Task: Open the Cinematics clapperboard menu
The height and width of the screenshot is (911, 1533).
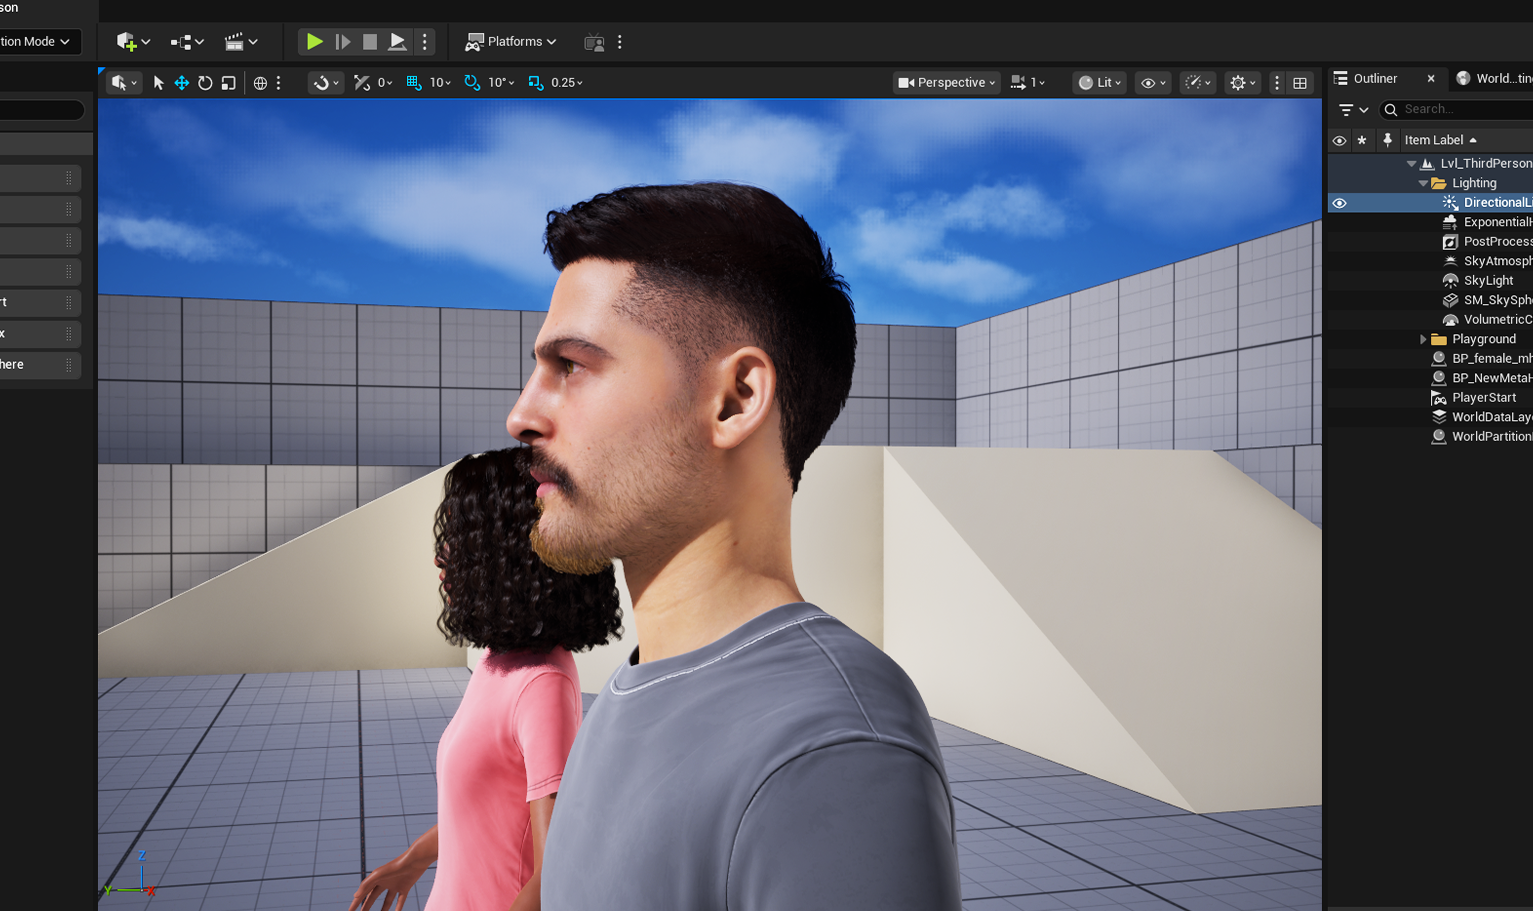Action: 241,42
